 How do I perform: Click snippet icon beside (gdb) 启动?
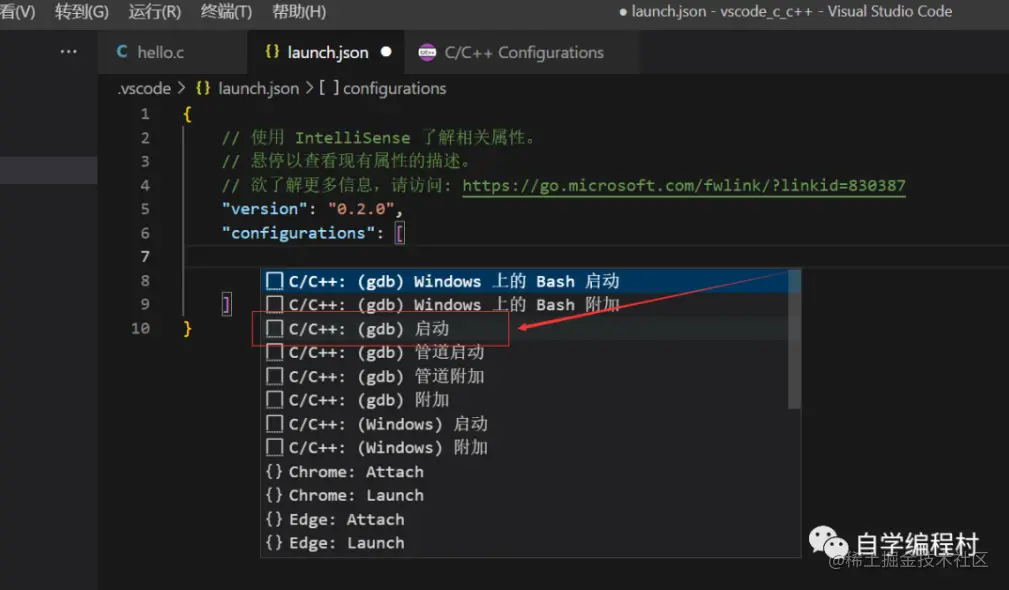tap(275, 329)
